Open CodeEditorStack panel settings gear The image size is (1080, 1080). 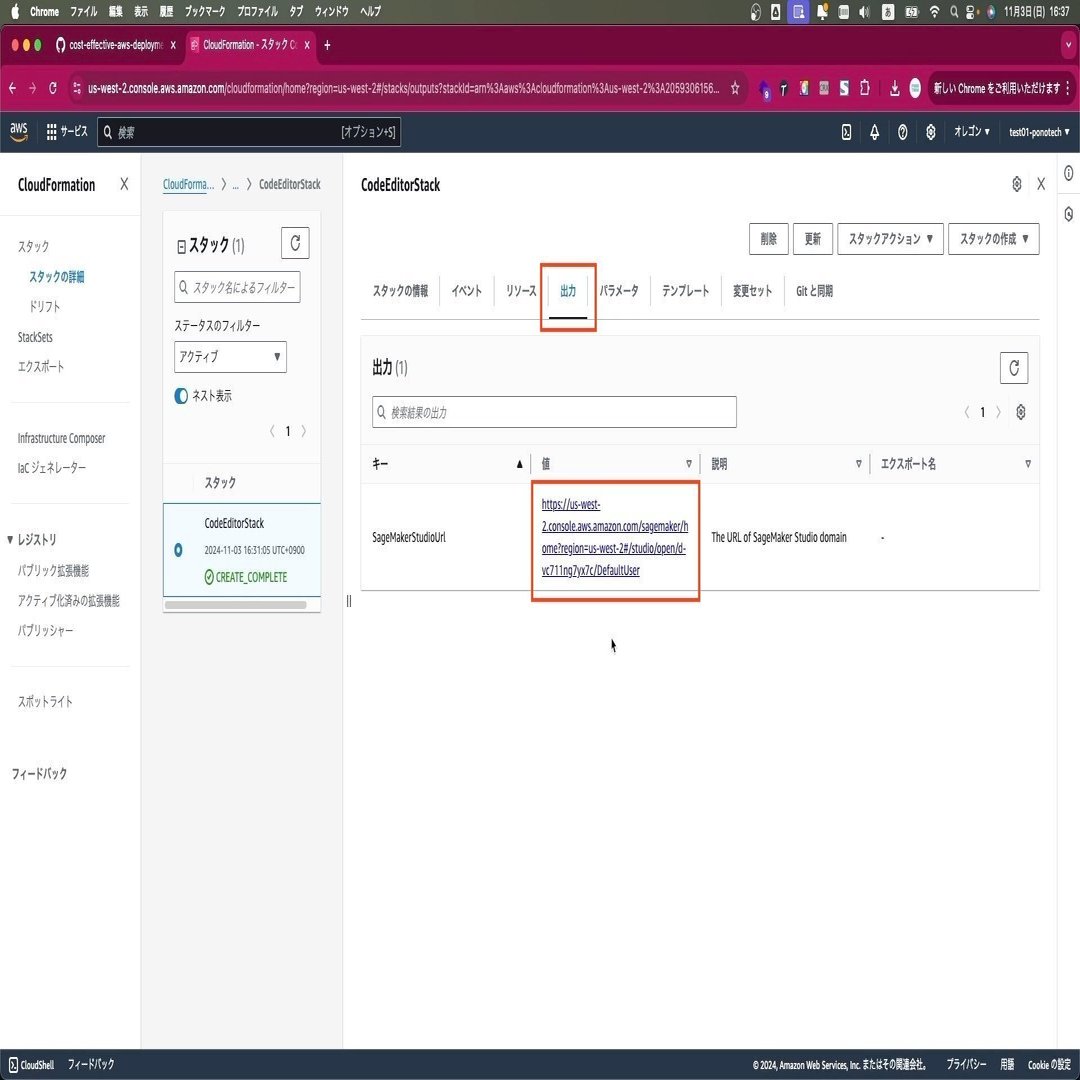coord(1017,184)
